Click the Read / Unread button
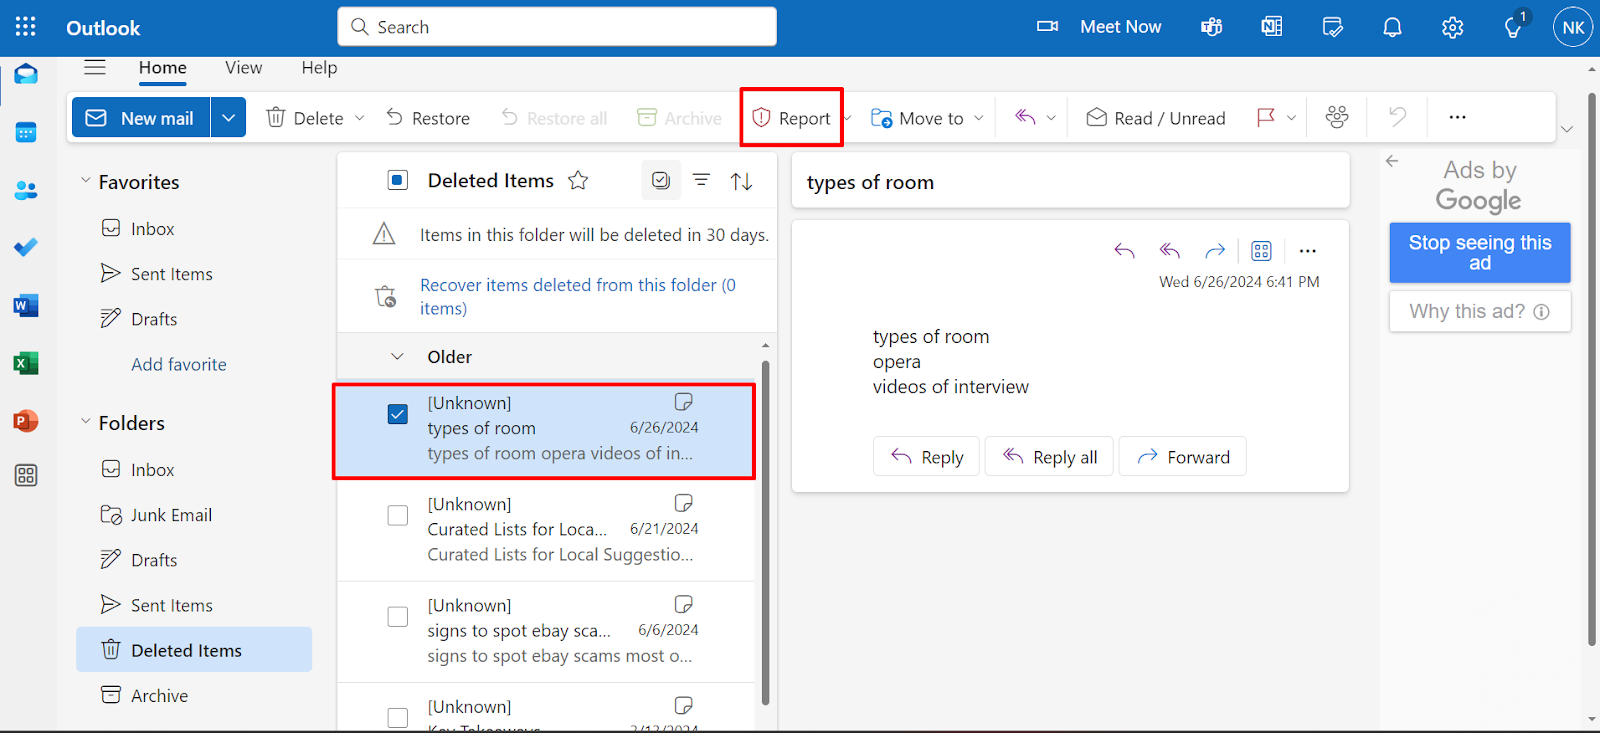The image size is (1600, 733). pyautogui.click(x=1156, y=118)
